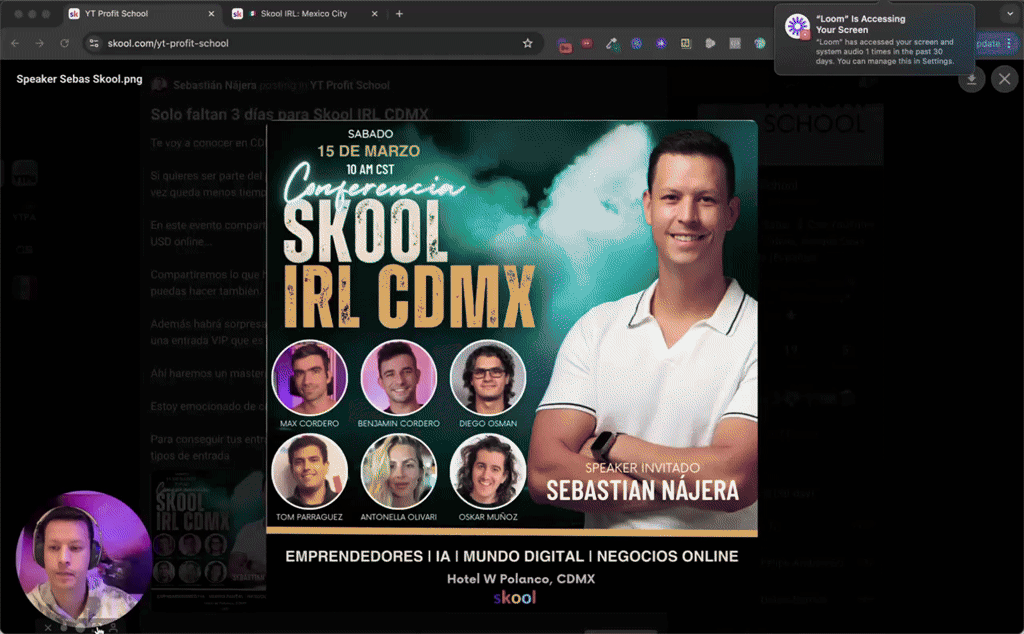Open the eyedropper color picker extension

pos(611,43)
